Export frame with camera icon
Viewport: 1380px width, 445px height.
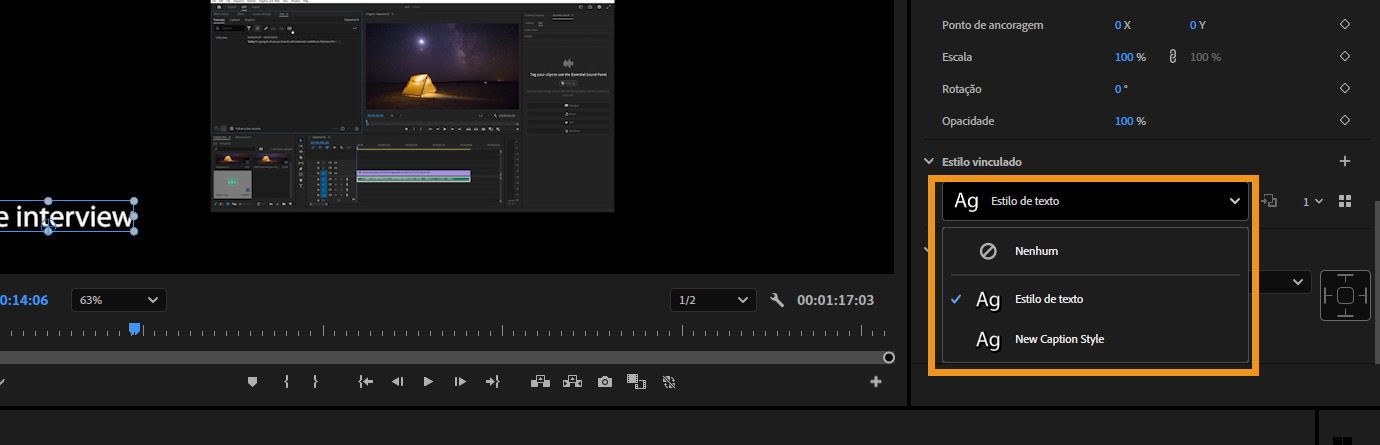(x=605, y=381)
